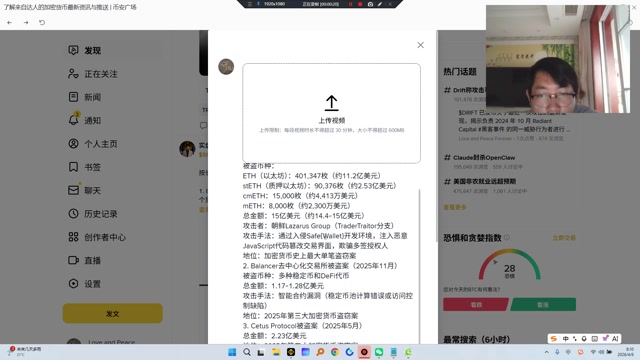640x360 pixels.
Task: Click the 创作者中心 grid icon
Action: [73, 237]
